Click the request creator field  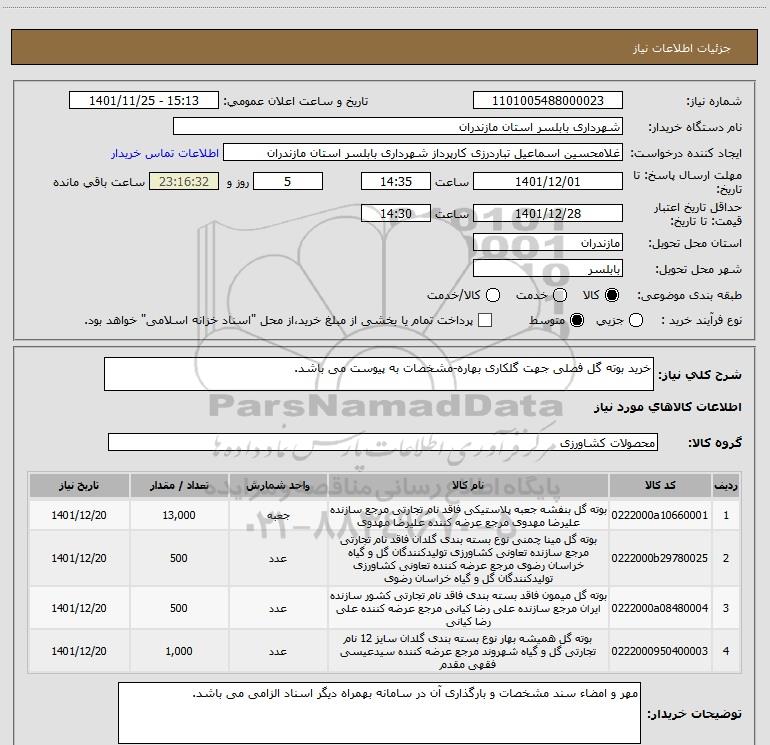423,153
